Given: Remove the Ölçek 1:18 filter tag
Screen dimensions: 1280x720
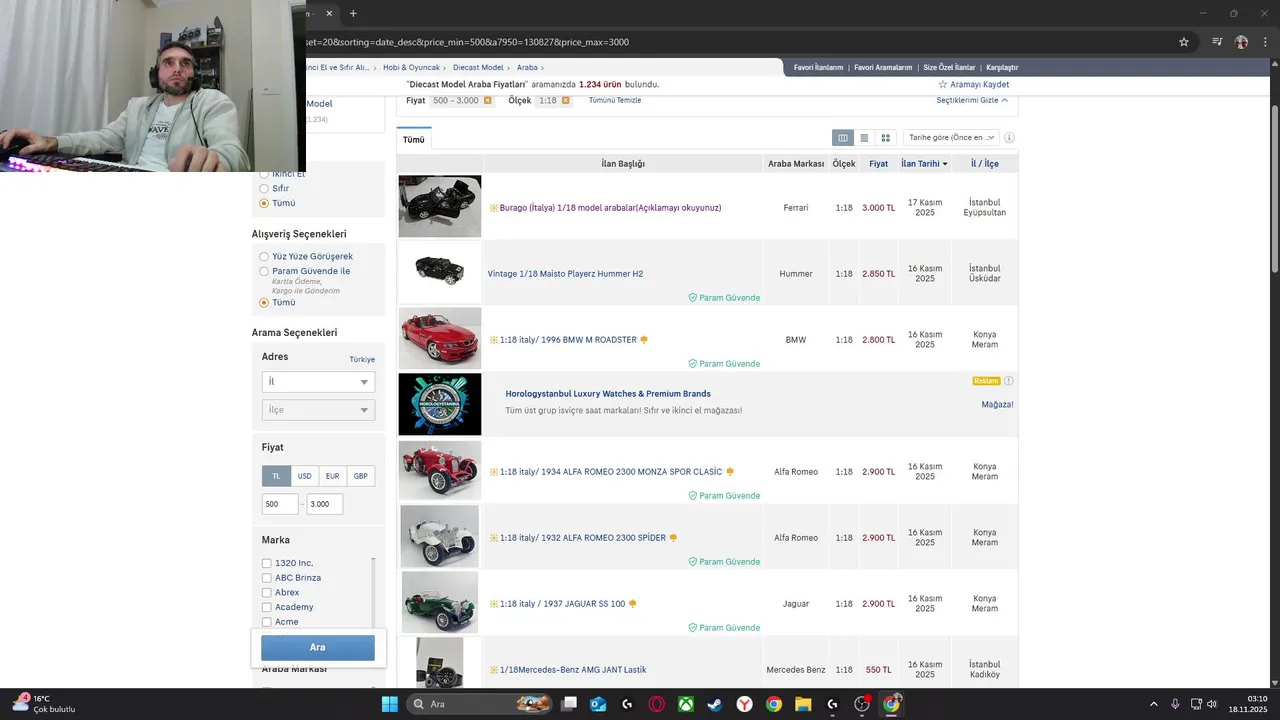Looking at the screenshot, I should point(565,100).
